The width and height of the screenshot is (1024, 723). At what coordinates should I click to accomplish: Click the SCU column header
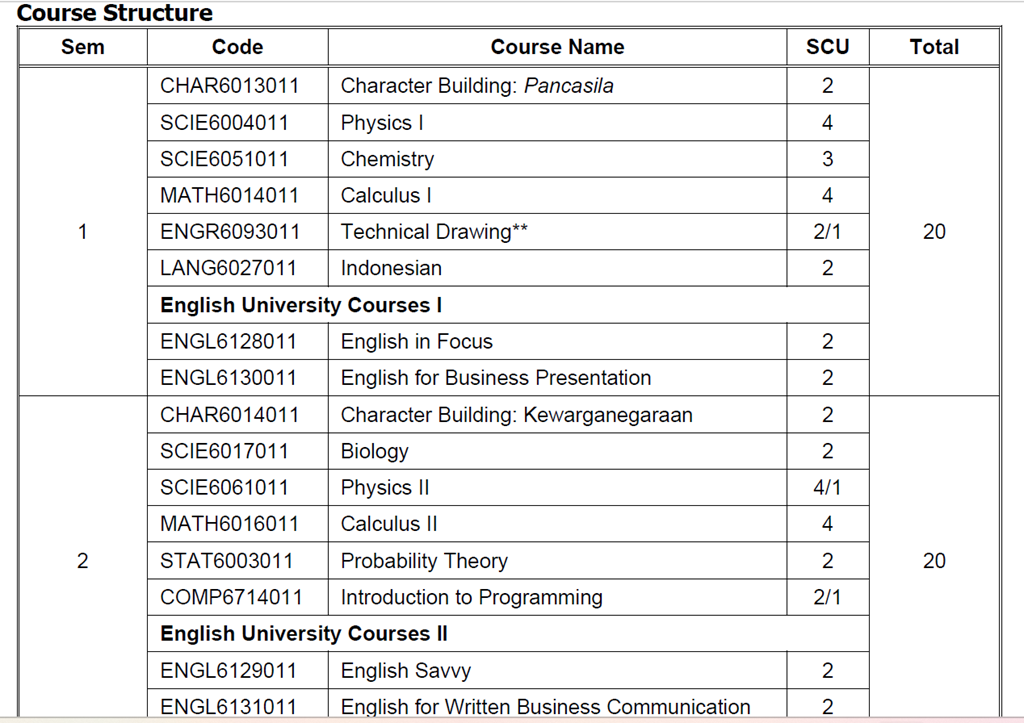[x=827, y=47]
